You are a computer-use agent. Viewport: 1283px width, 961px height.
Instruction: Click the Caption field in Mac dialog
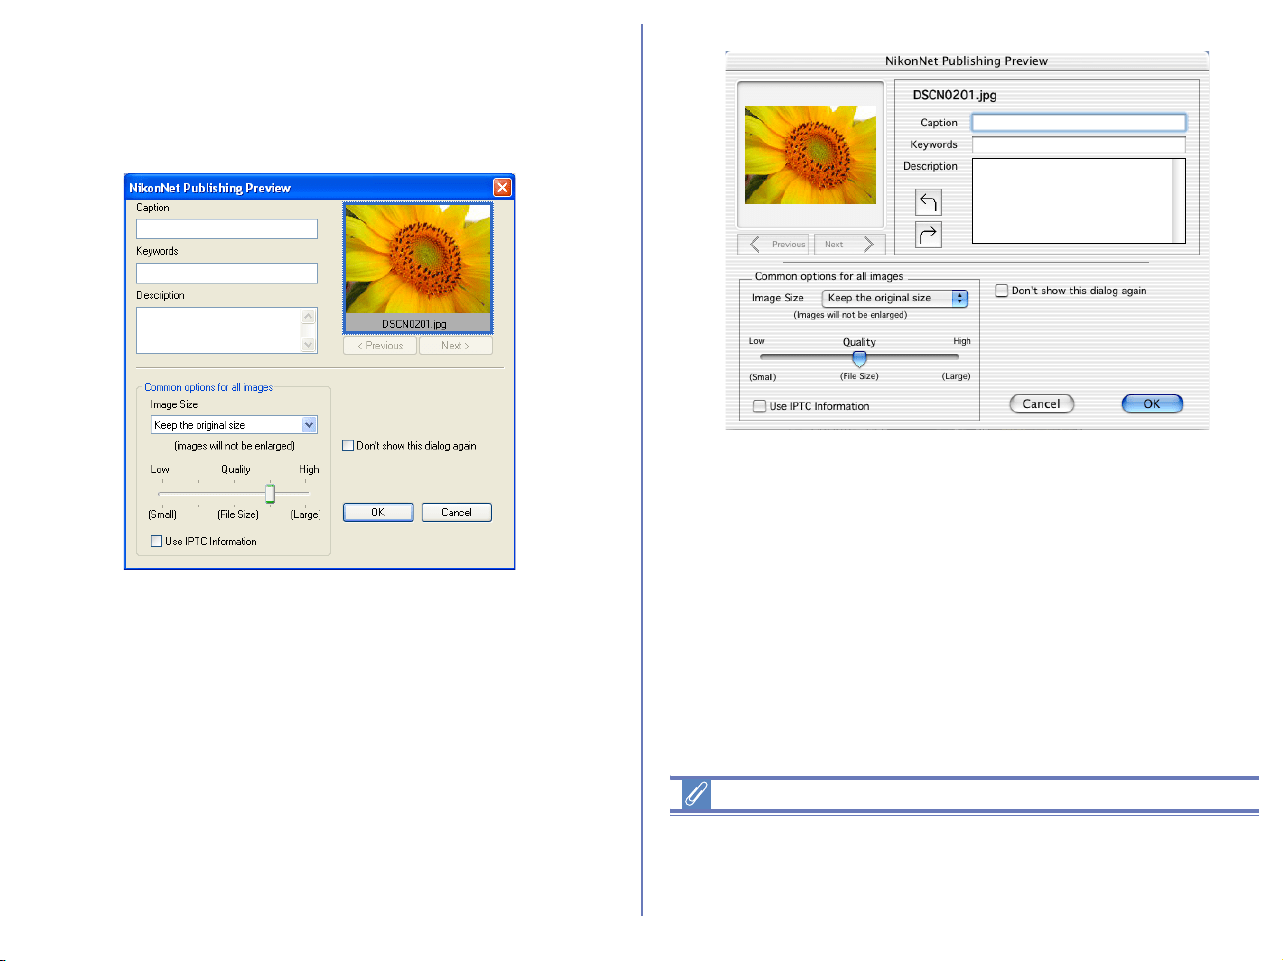coord(1079,122)
